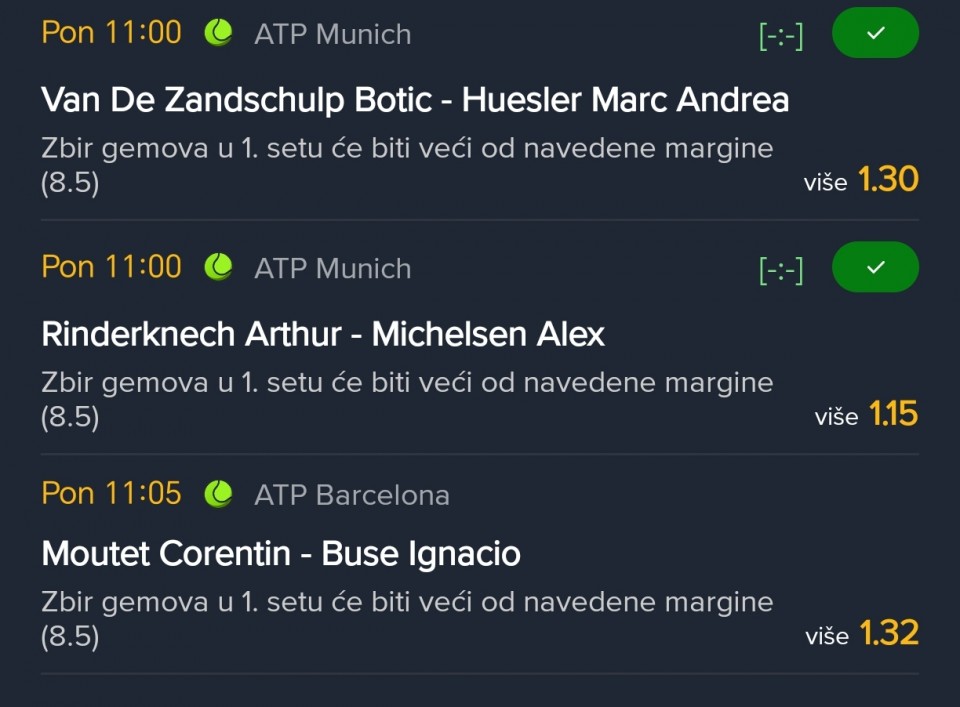The image size is (960, 707).
Task: Click bet description under Van De Zandschulp match
Action: tap(407, 165)
